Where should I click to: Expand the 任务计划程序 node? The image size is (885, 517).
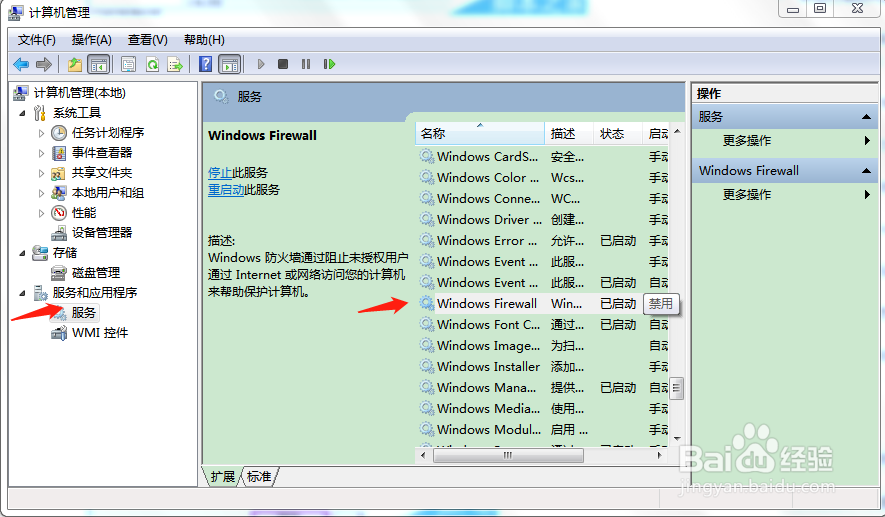pyautogui.click(x=41, y=133)
